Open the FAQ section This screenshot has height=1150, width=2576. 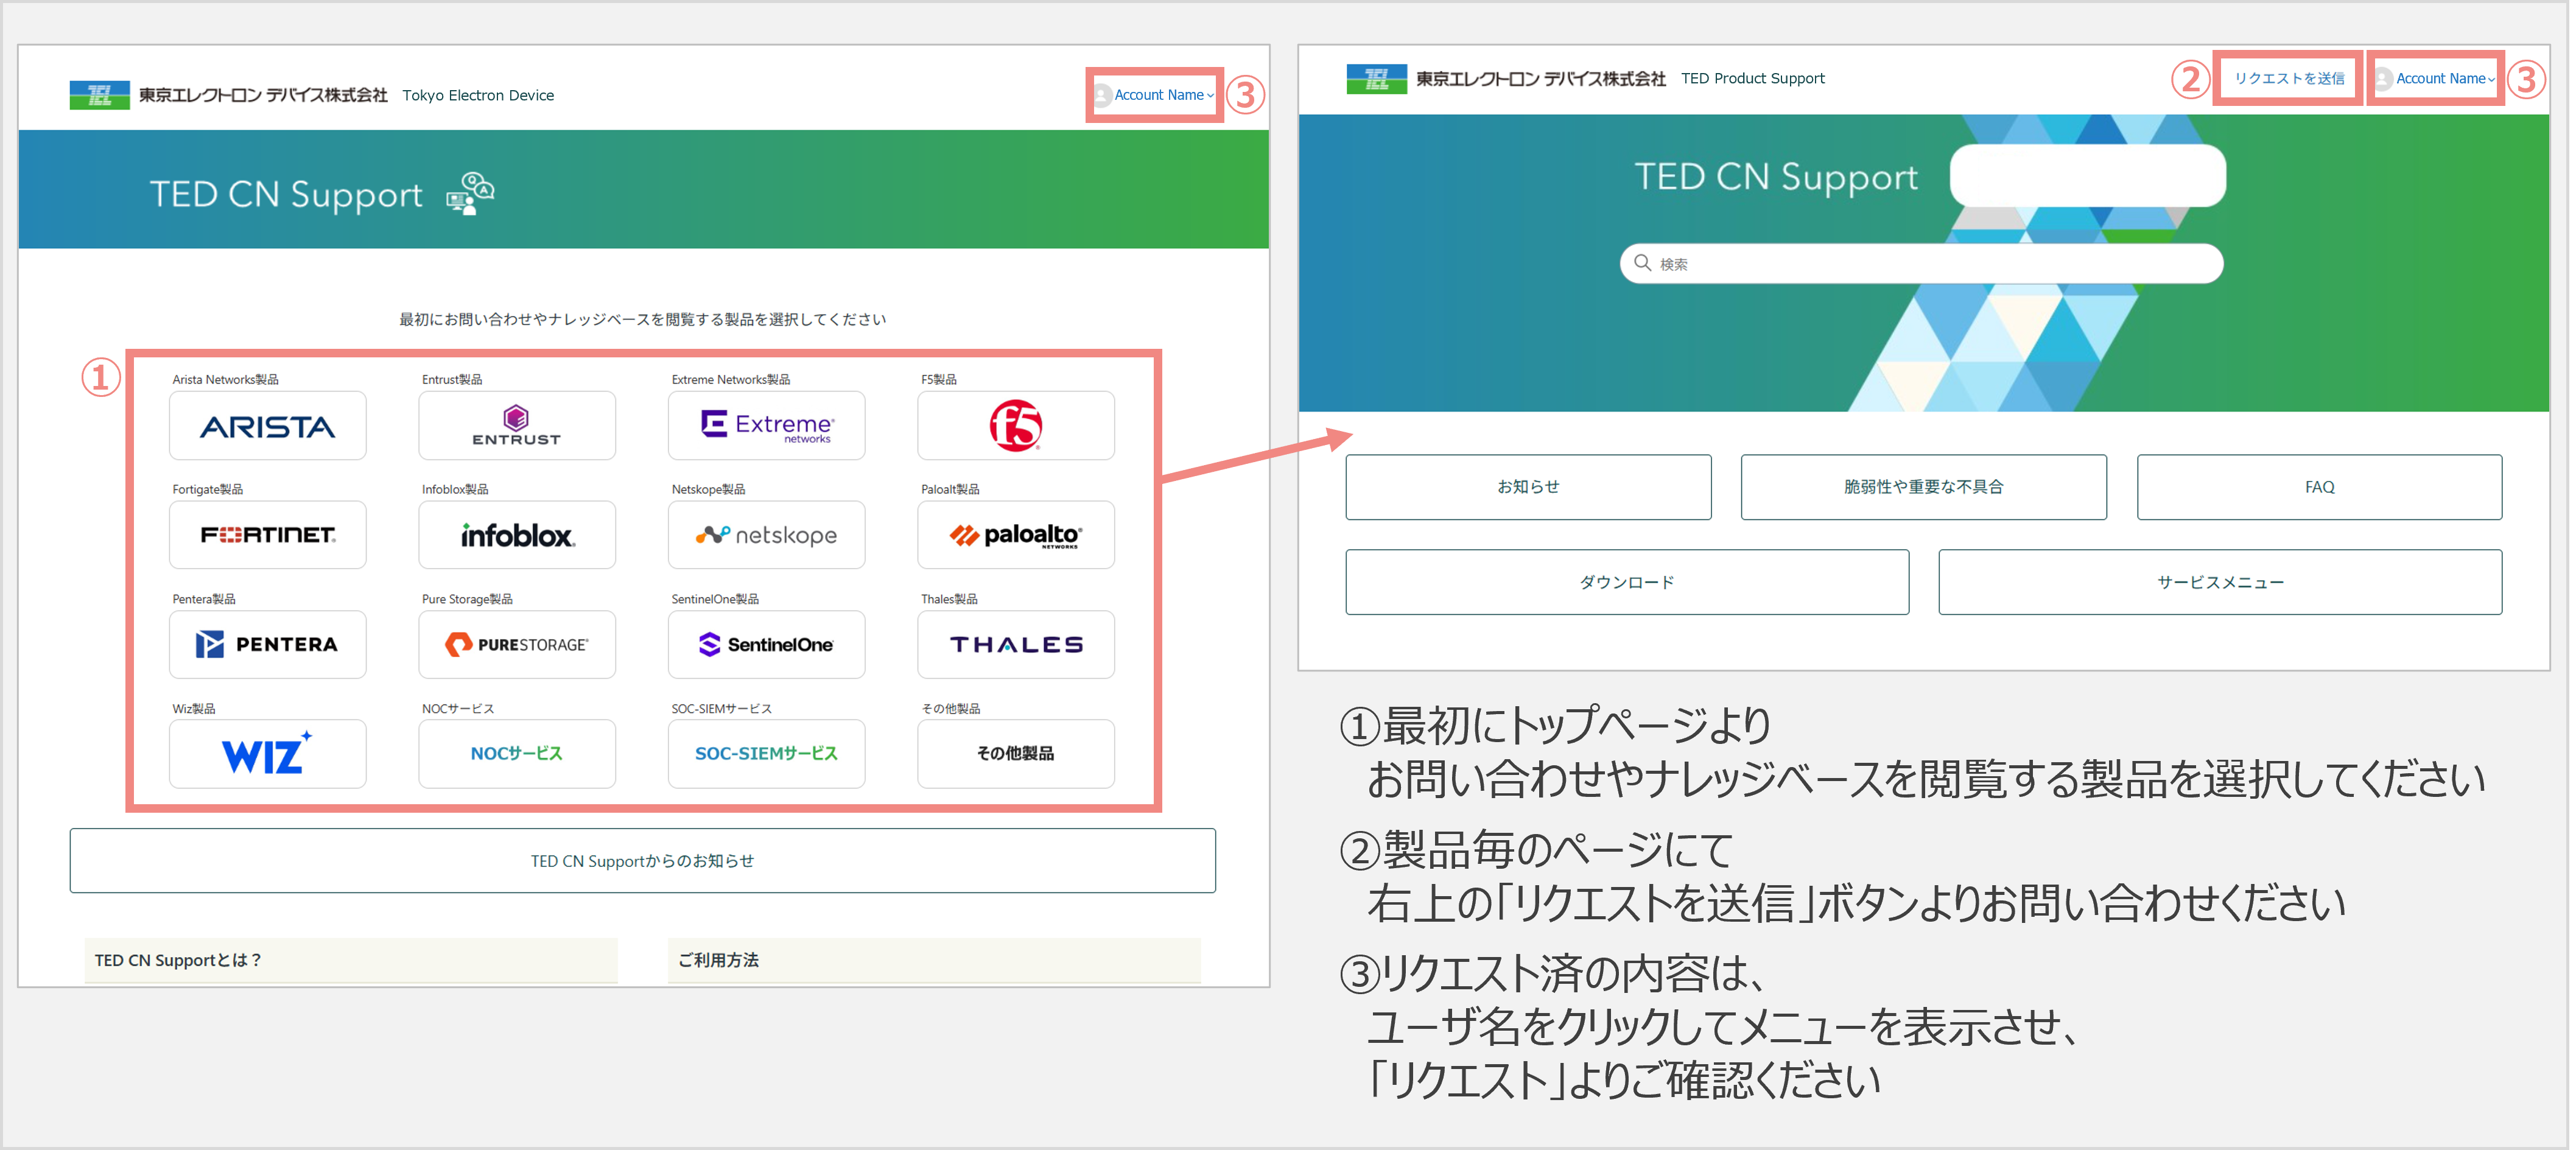2319,487
